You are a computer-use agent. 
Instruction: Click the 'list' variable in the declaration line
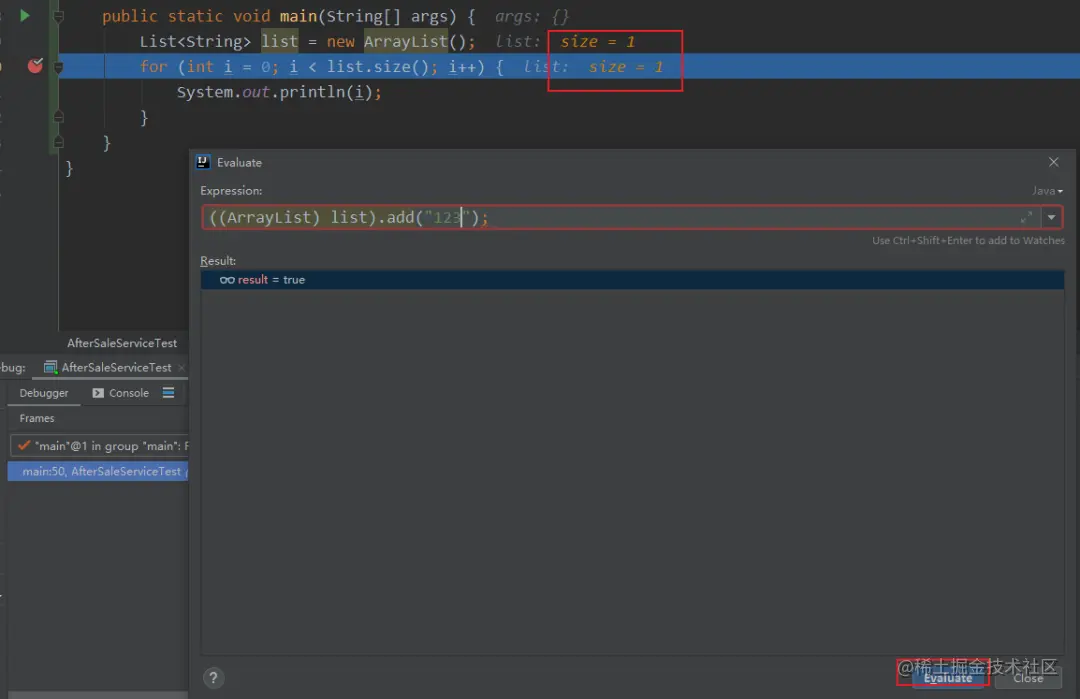pyautogui.click(x=280, y=41)
